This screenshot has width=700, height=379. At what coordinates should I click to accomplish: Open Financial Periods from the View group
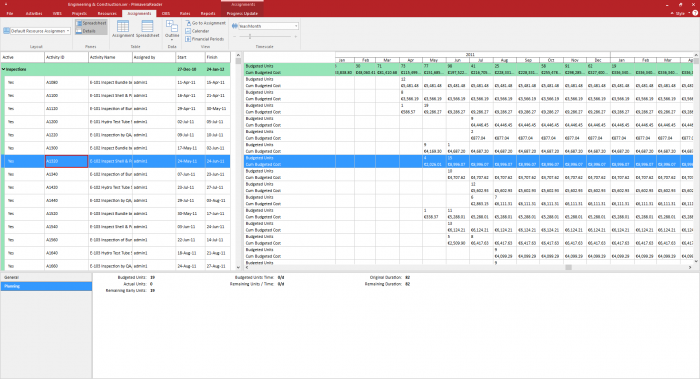pyautogui.click(x=204, y=39)
